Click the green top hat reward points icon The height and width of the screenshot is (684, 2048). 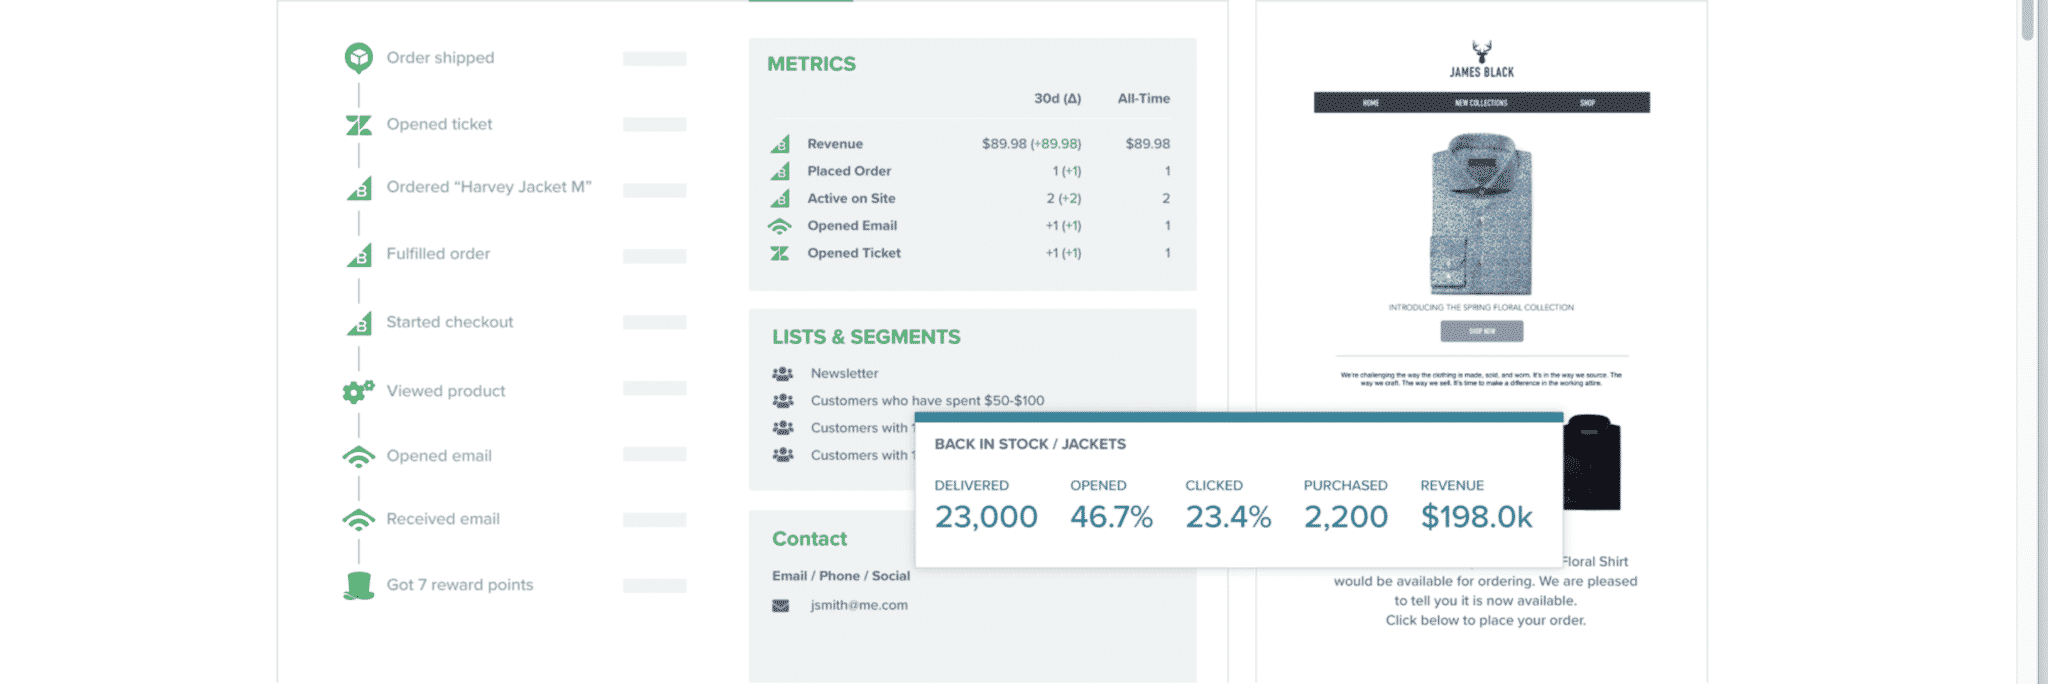[x=358, y=586]
